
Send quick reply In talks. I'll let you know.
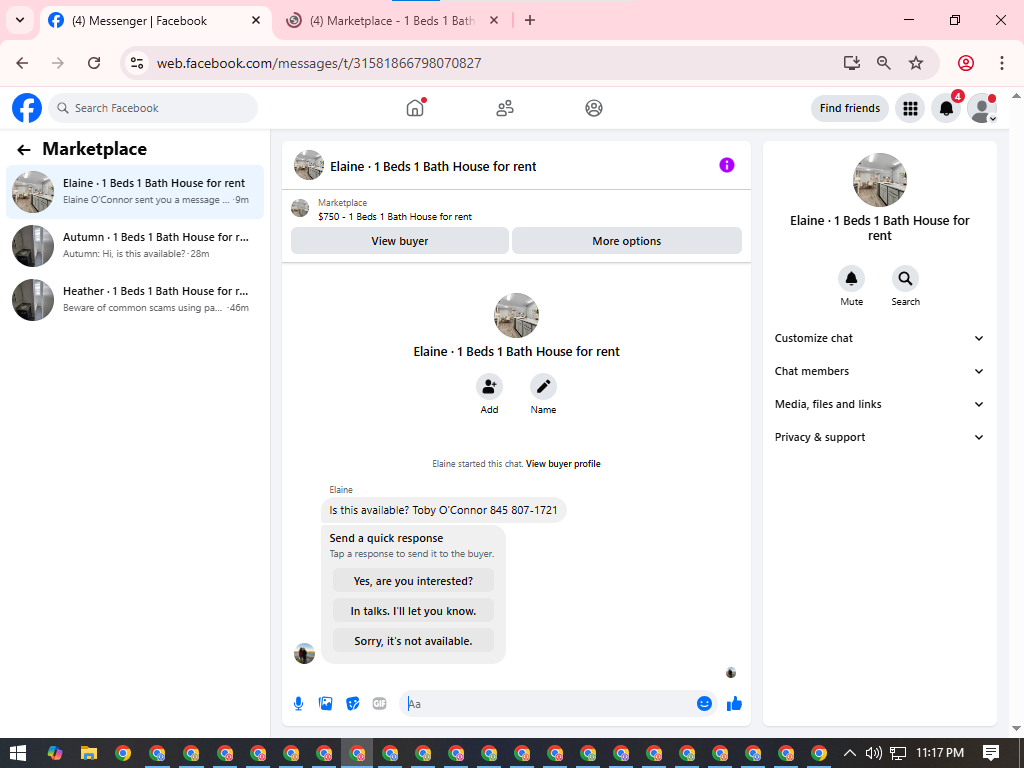click(413, 611)
